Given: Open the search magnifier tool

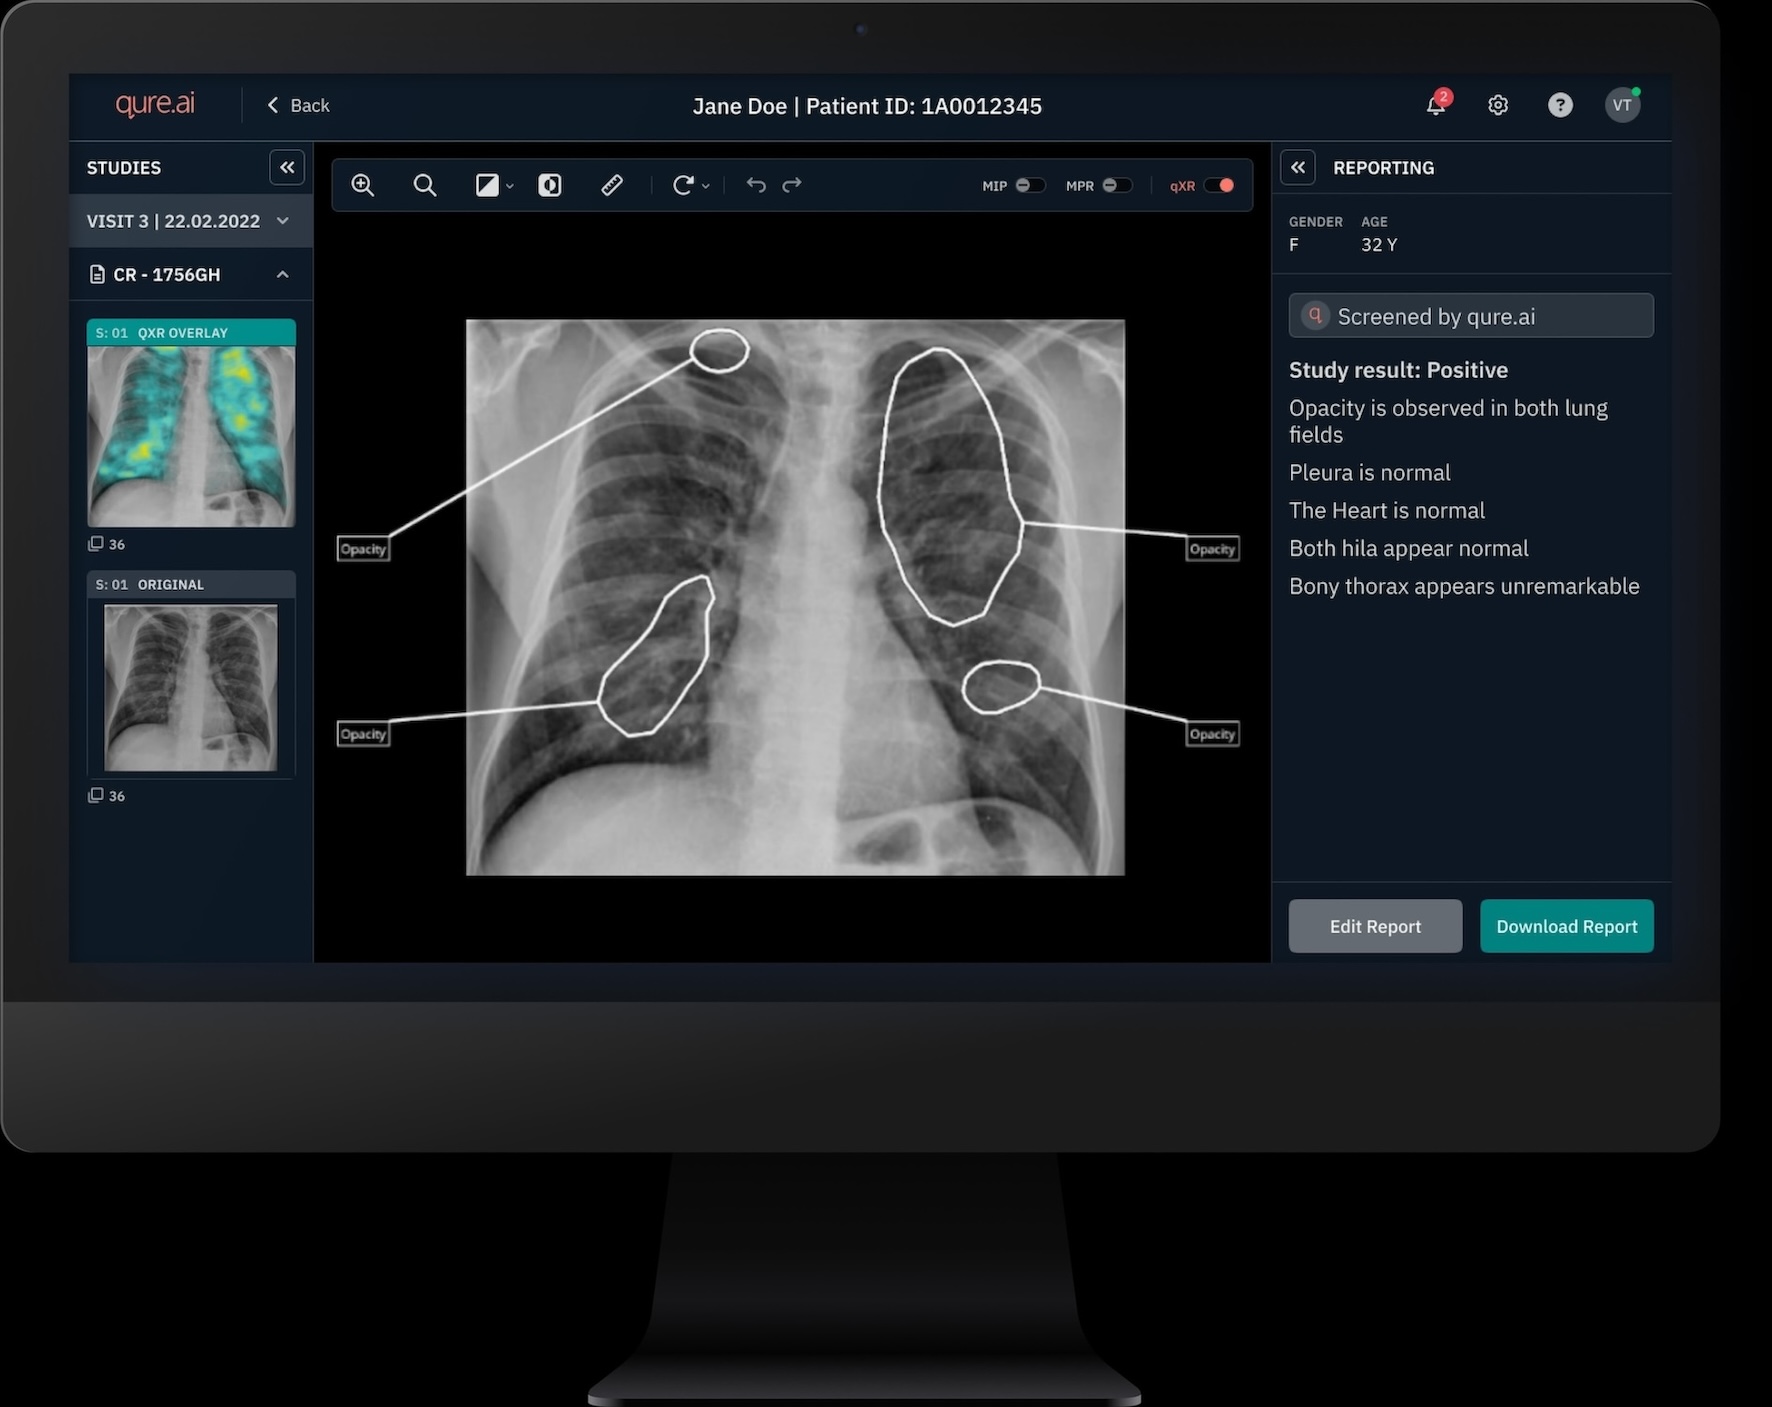Looking at the screenshot, I should 425,185.
